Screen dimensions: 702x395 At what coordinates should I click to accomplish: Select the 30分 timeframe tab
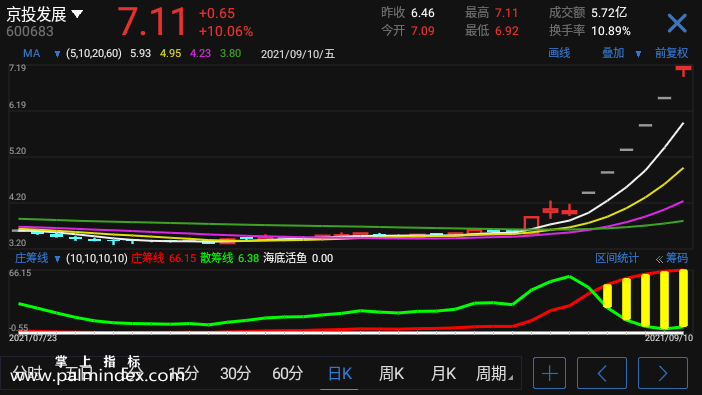235,374
